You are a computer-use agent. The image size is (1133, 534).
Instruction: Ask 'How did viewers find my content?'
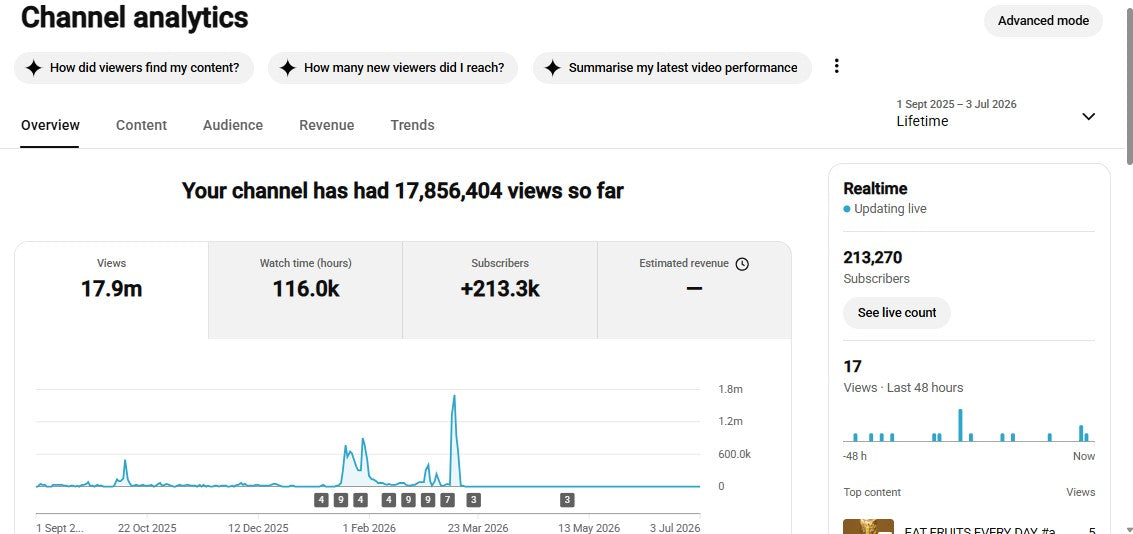[x=134, y=68]
